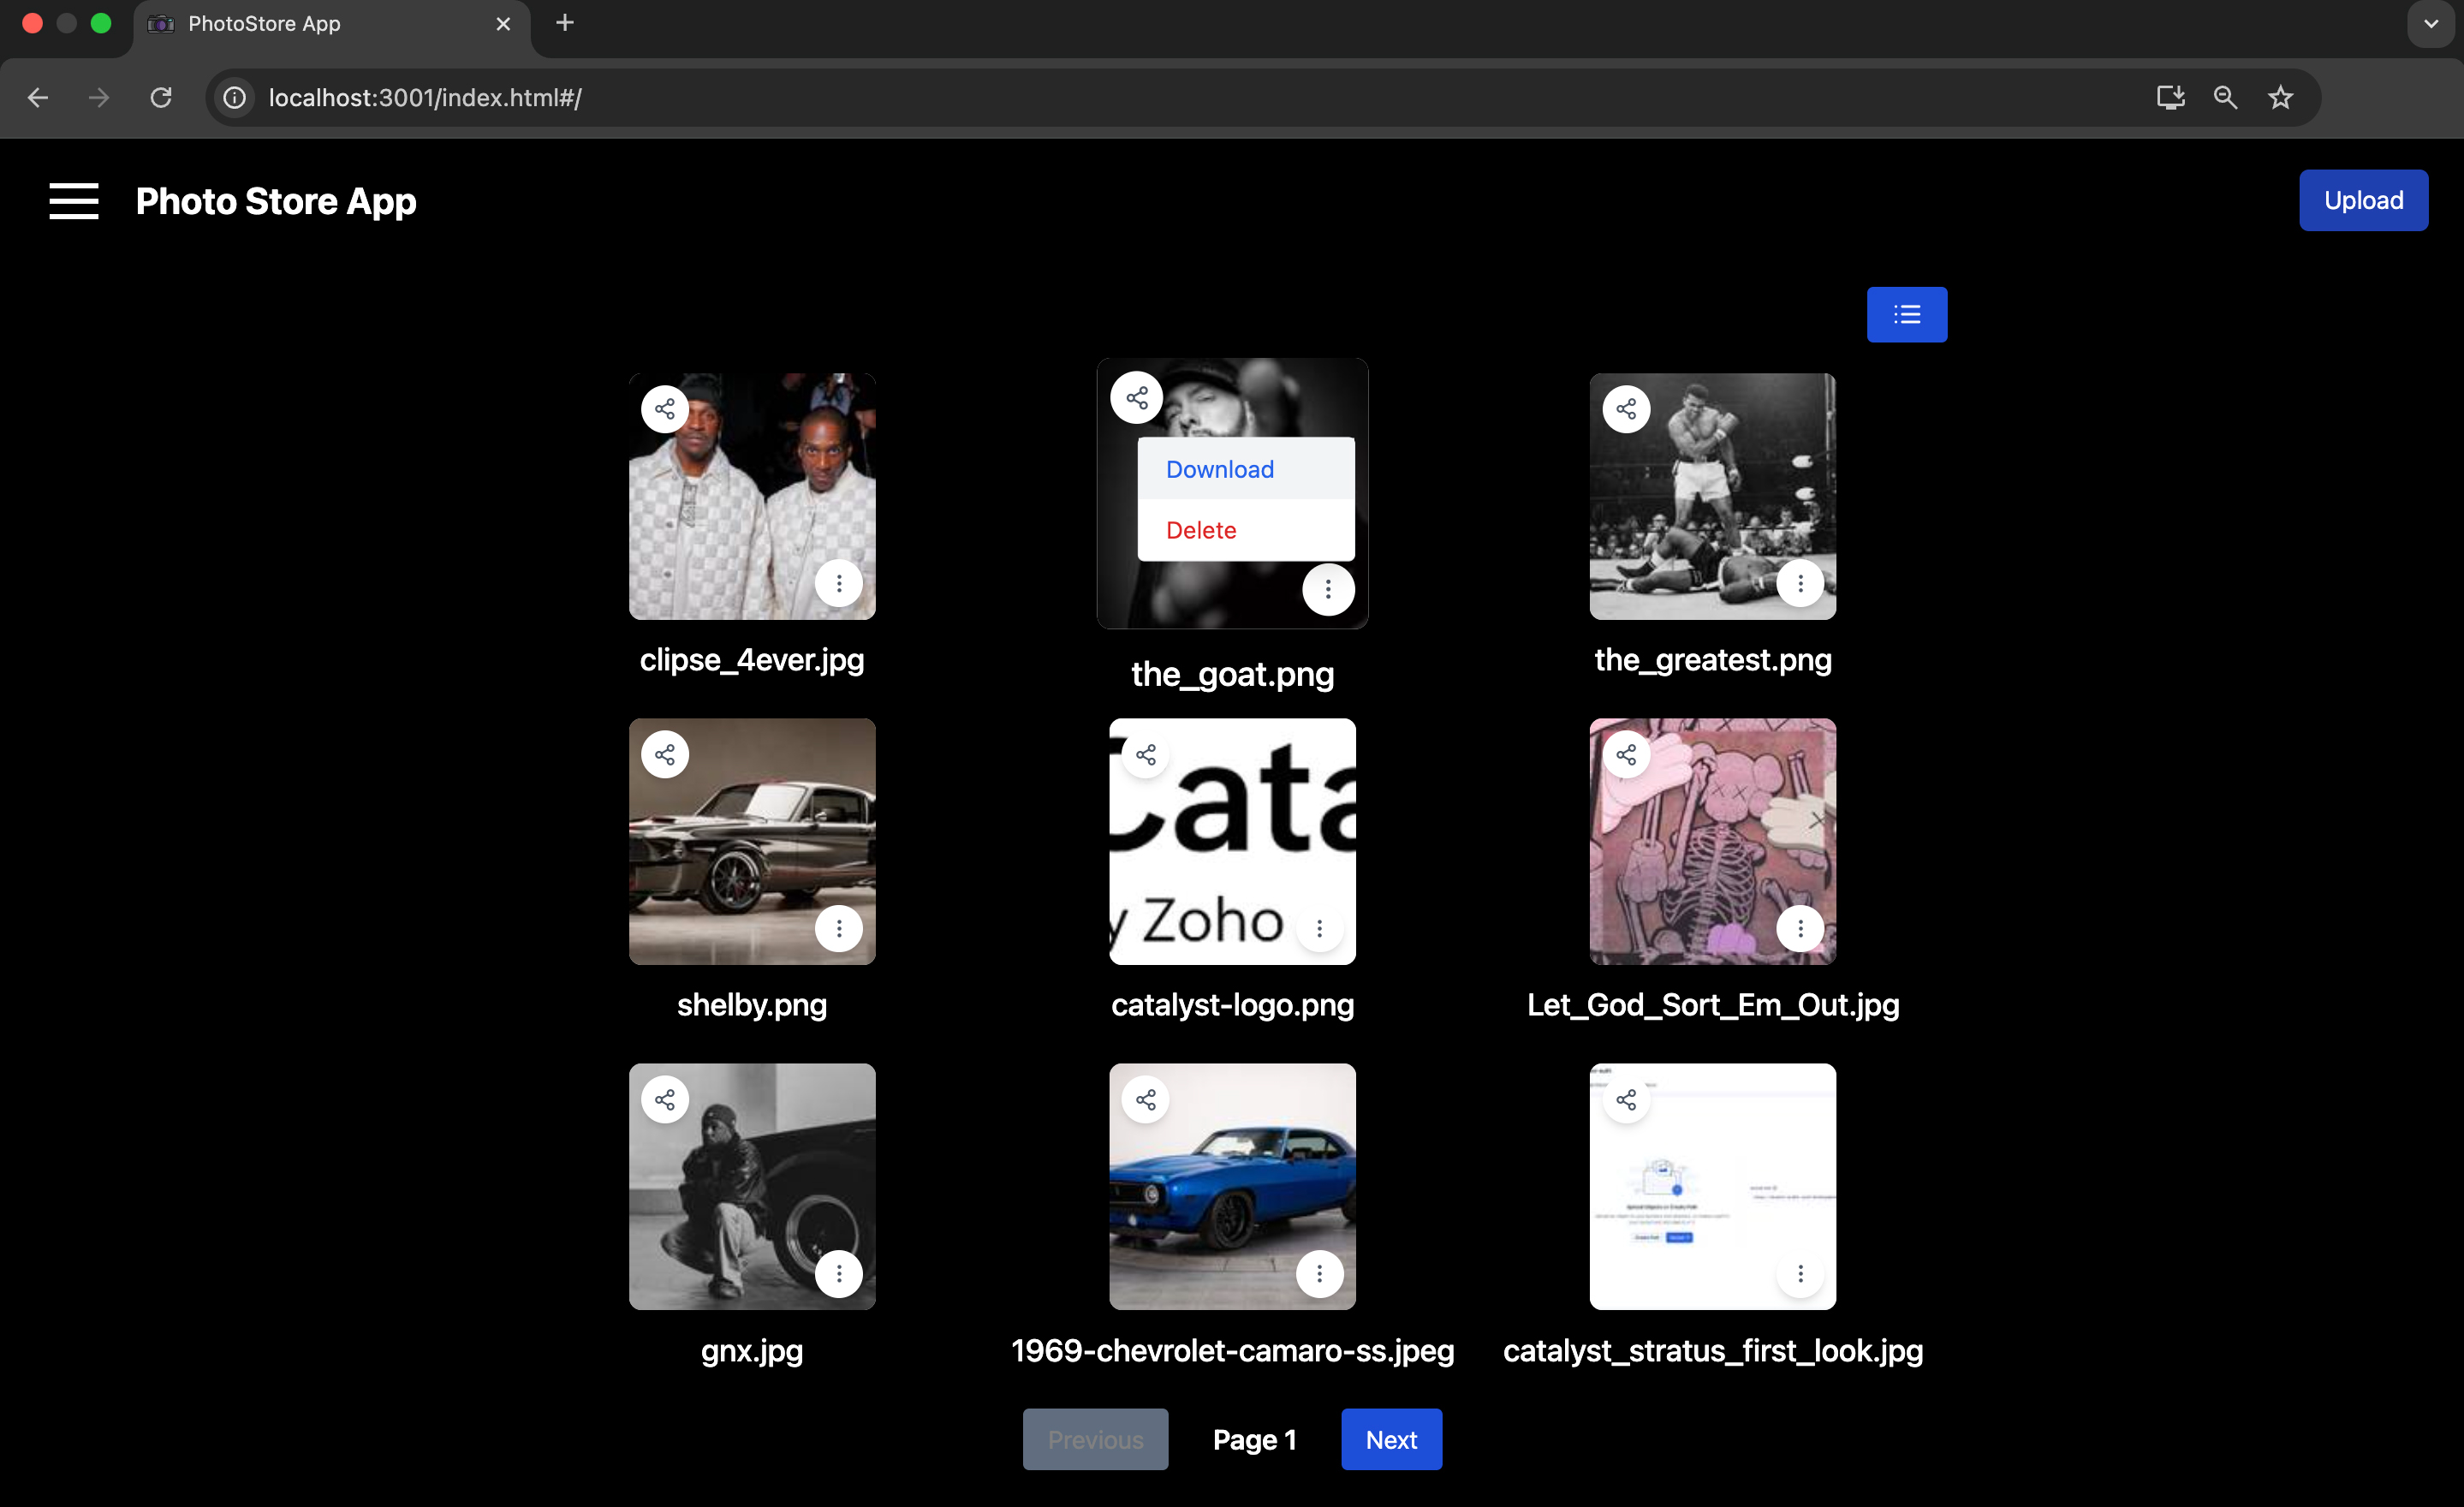Expand more options for shelby.png

coord(838,929)
